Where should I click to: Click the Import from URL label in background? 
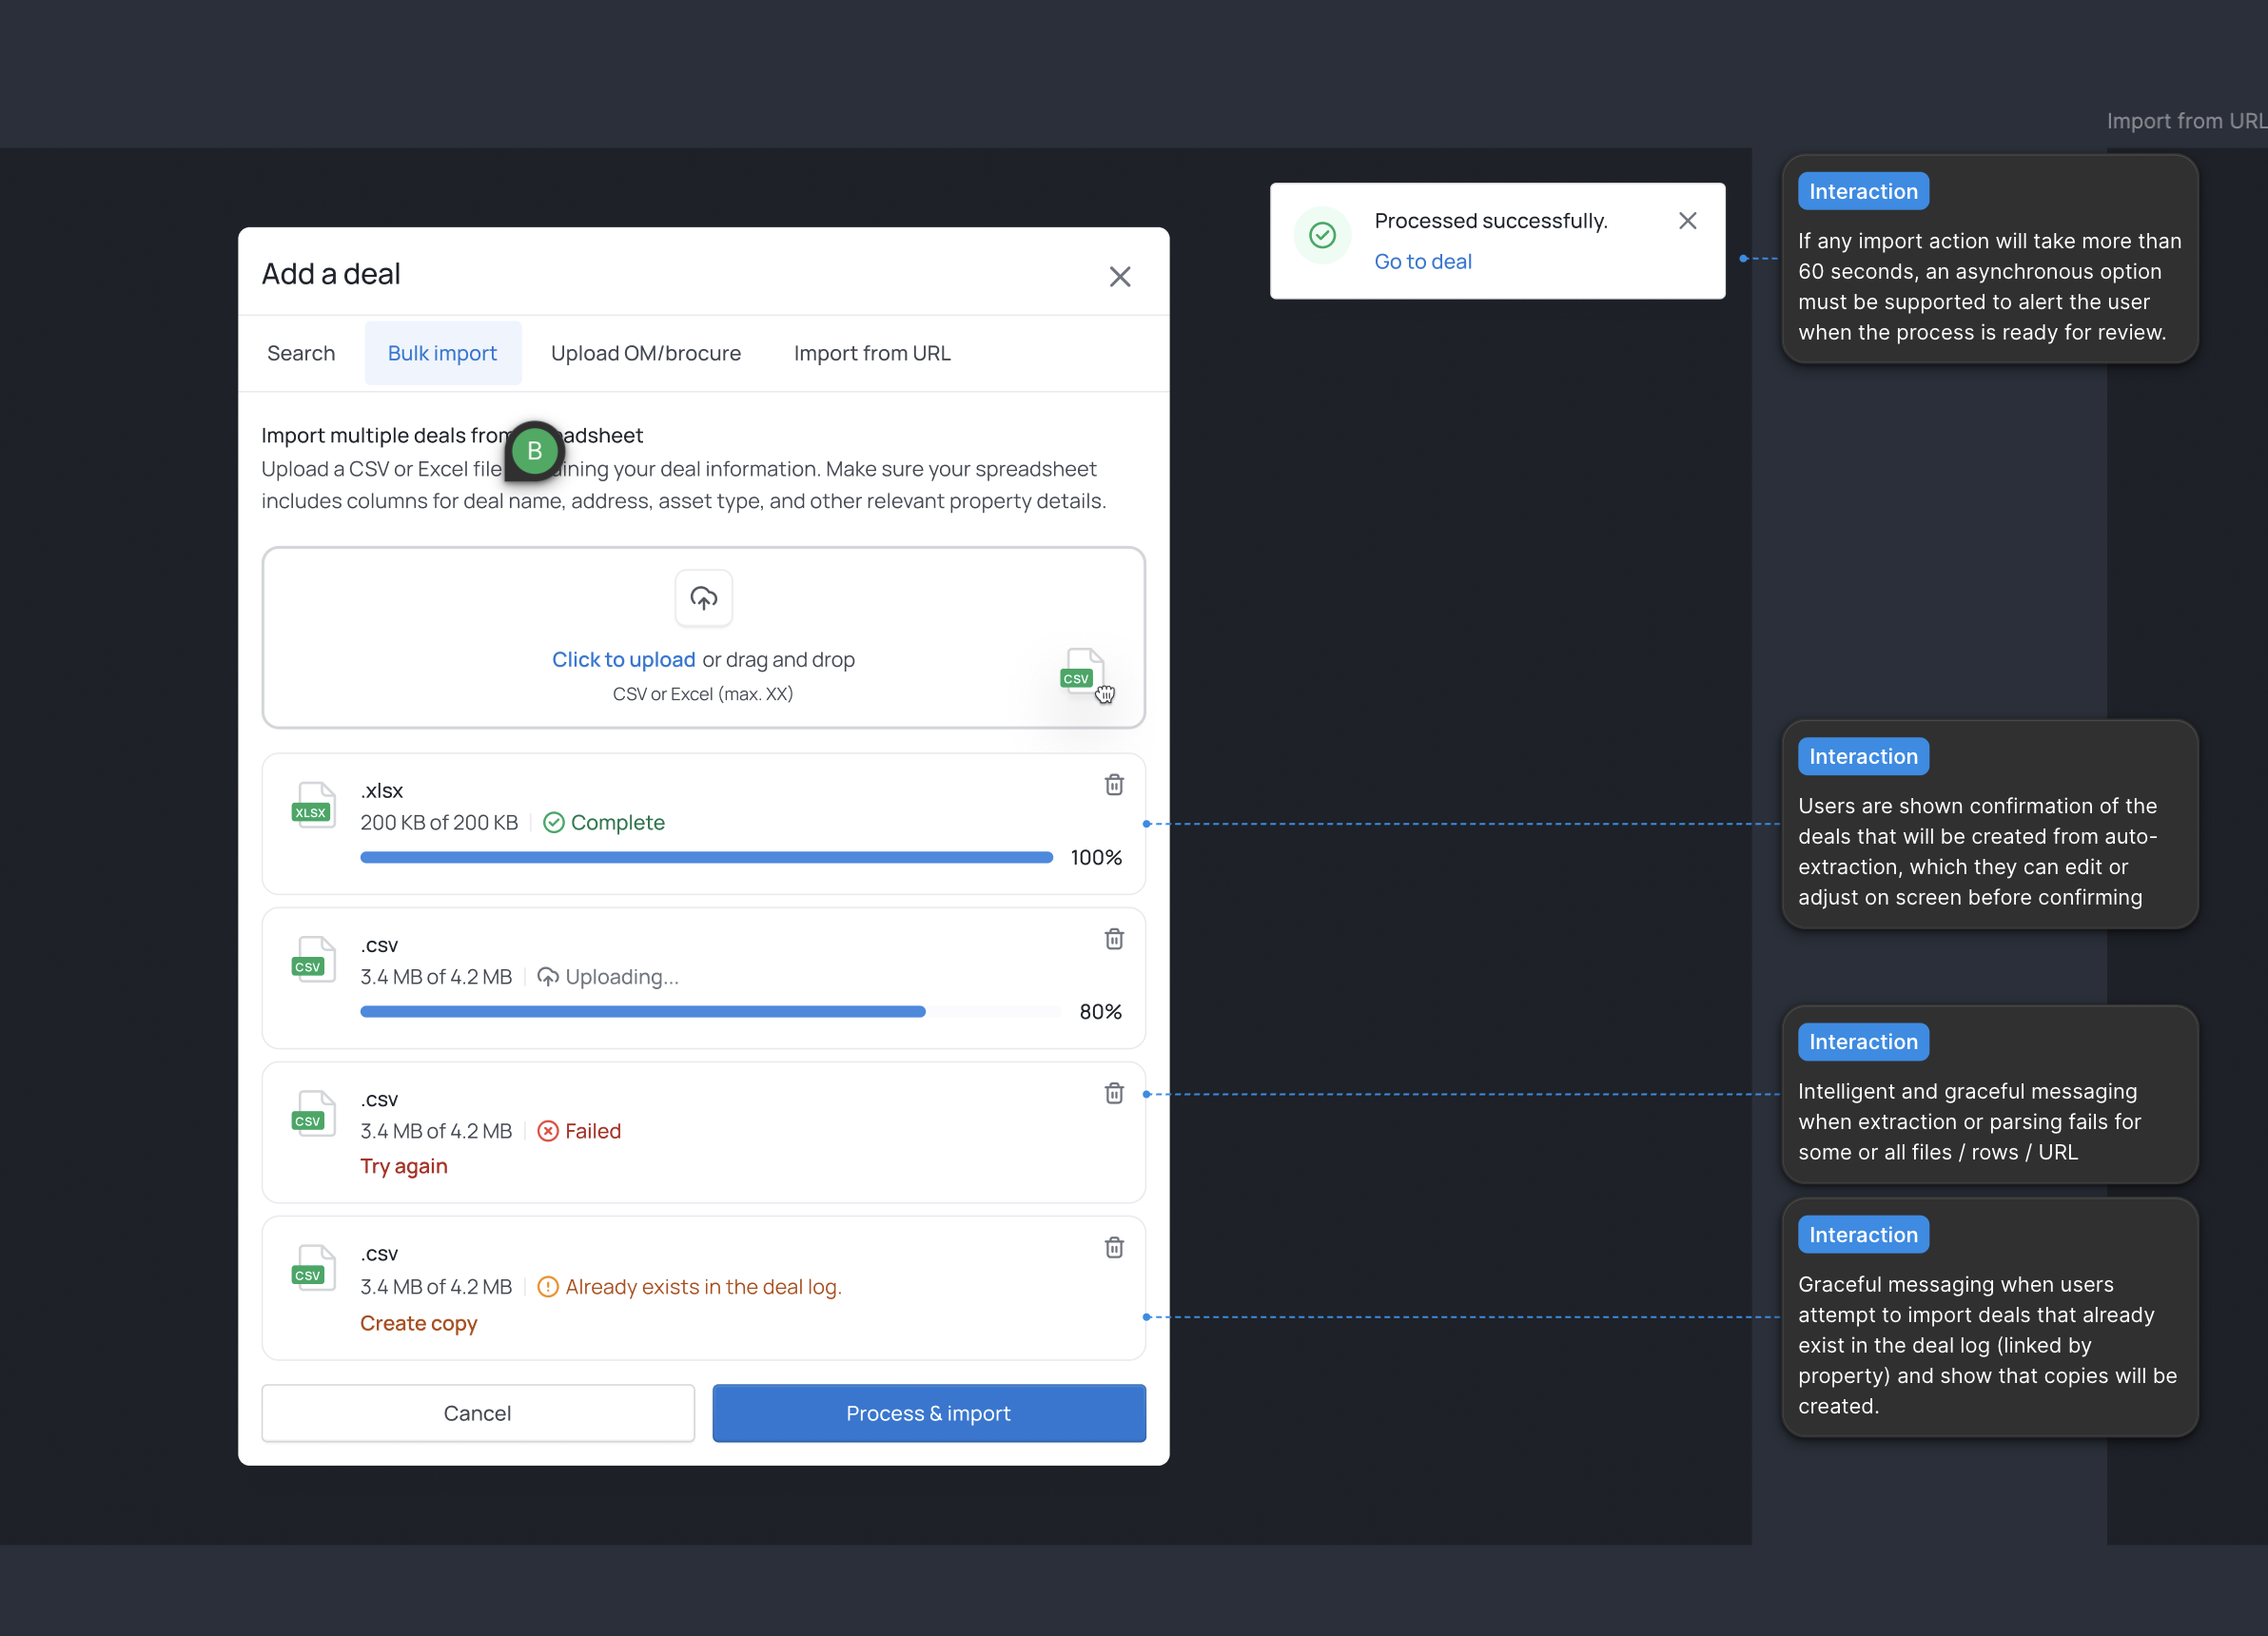pyautogui.click(x=2186, y=121)
